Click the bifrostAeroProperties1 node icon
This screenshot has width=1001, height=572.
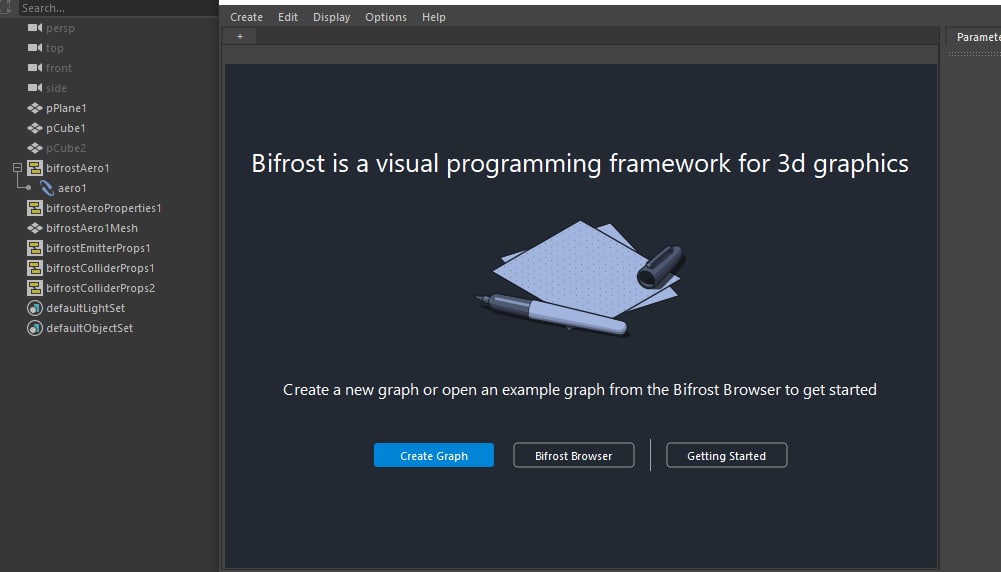coord(35,208)
